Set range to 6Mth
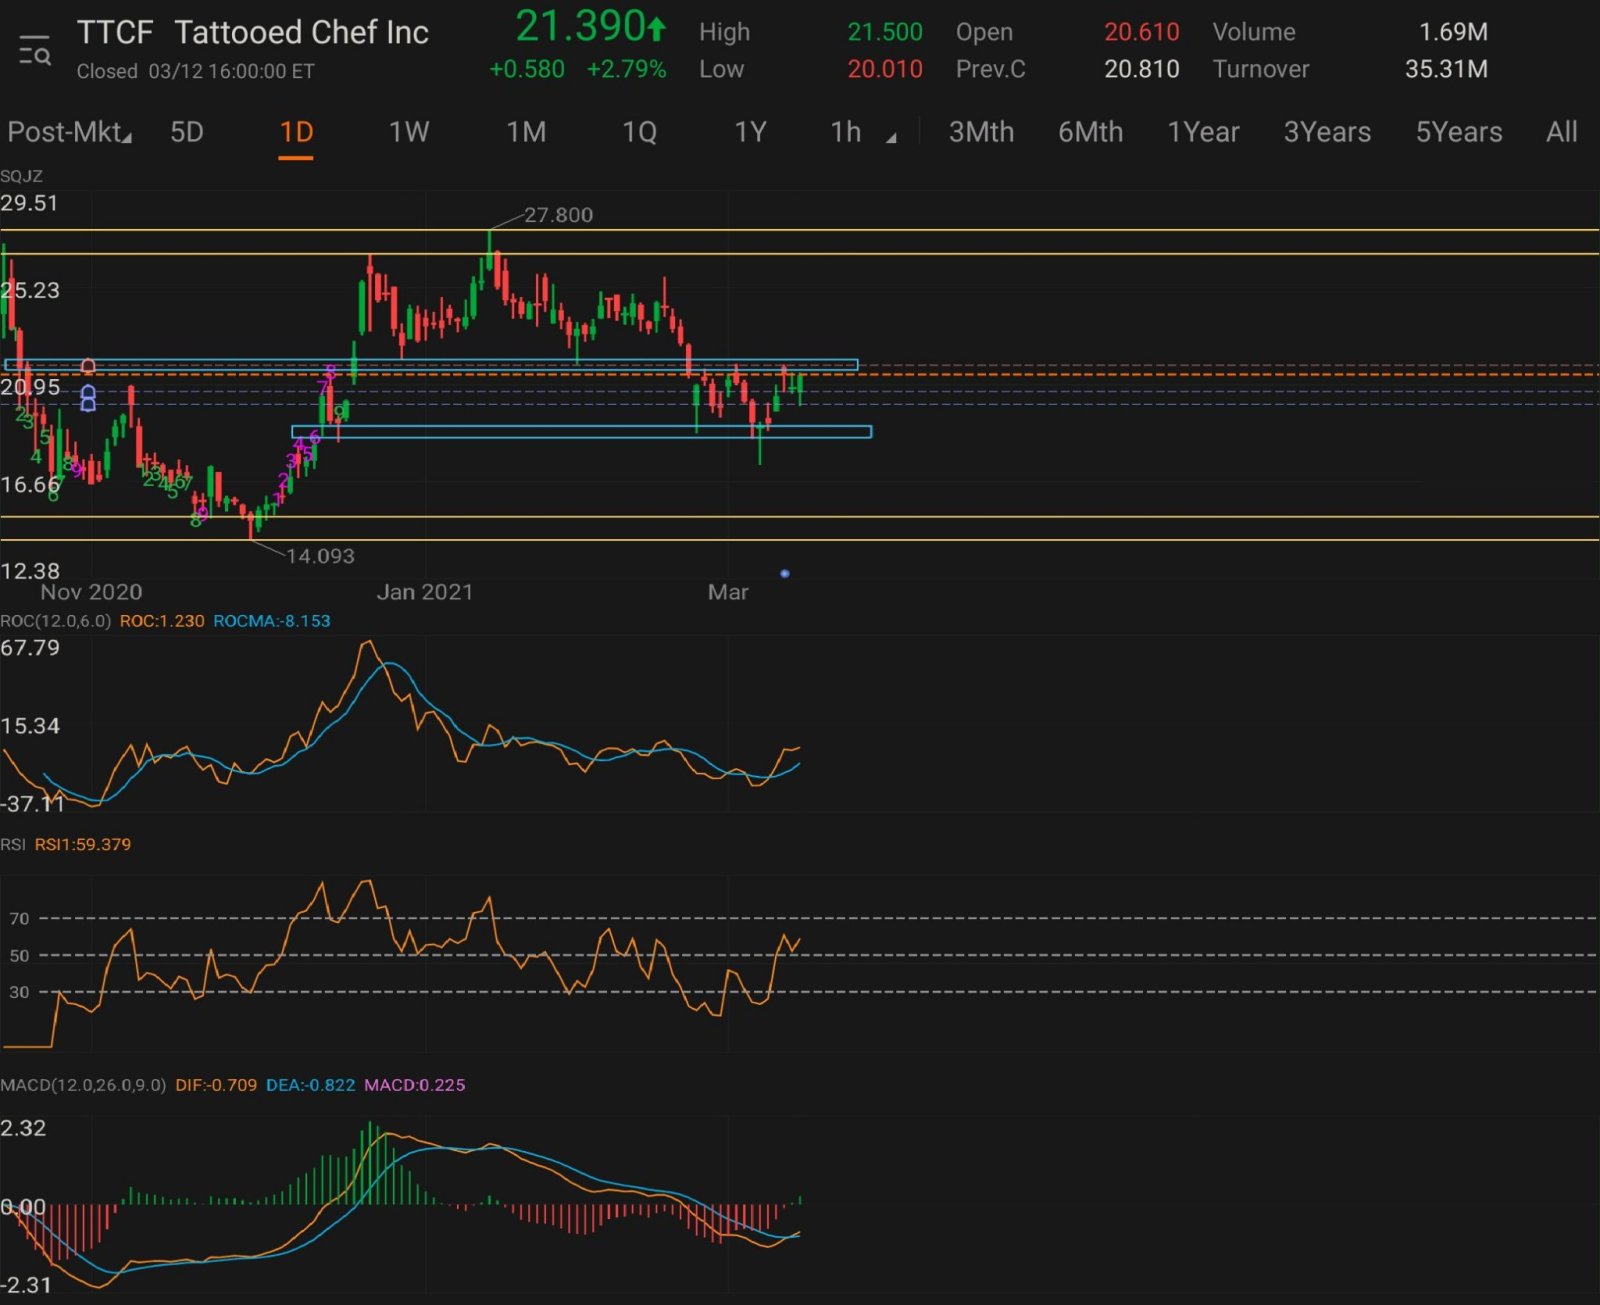 [x=1090, y=132]
